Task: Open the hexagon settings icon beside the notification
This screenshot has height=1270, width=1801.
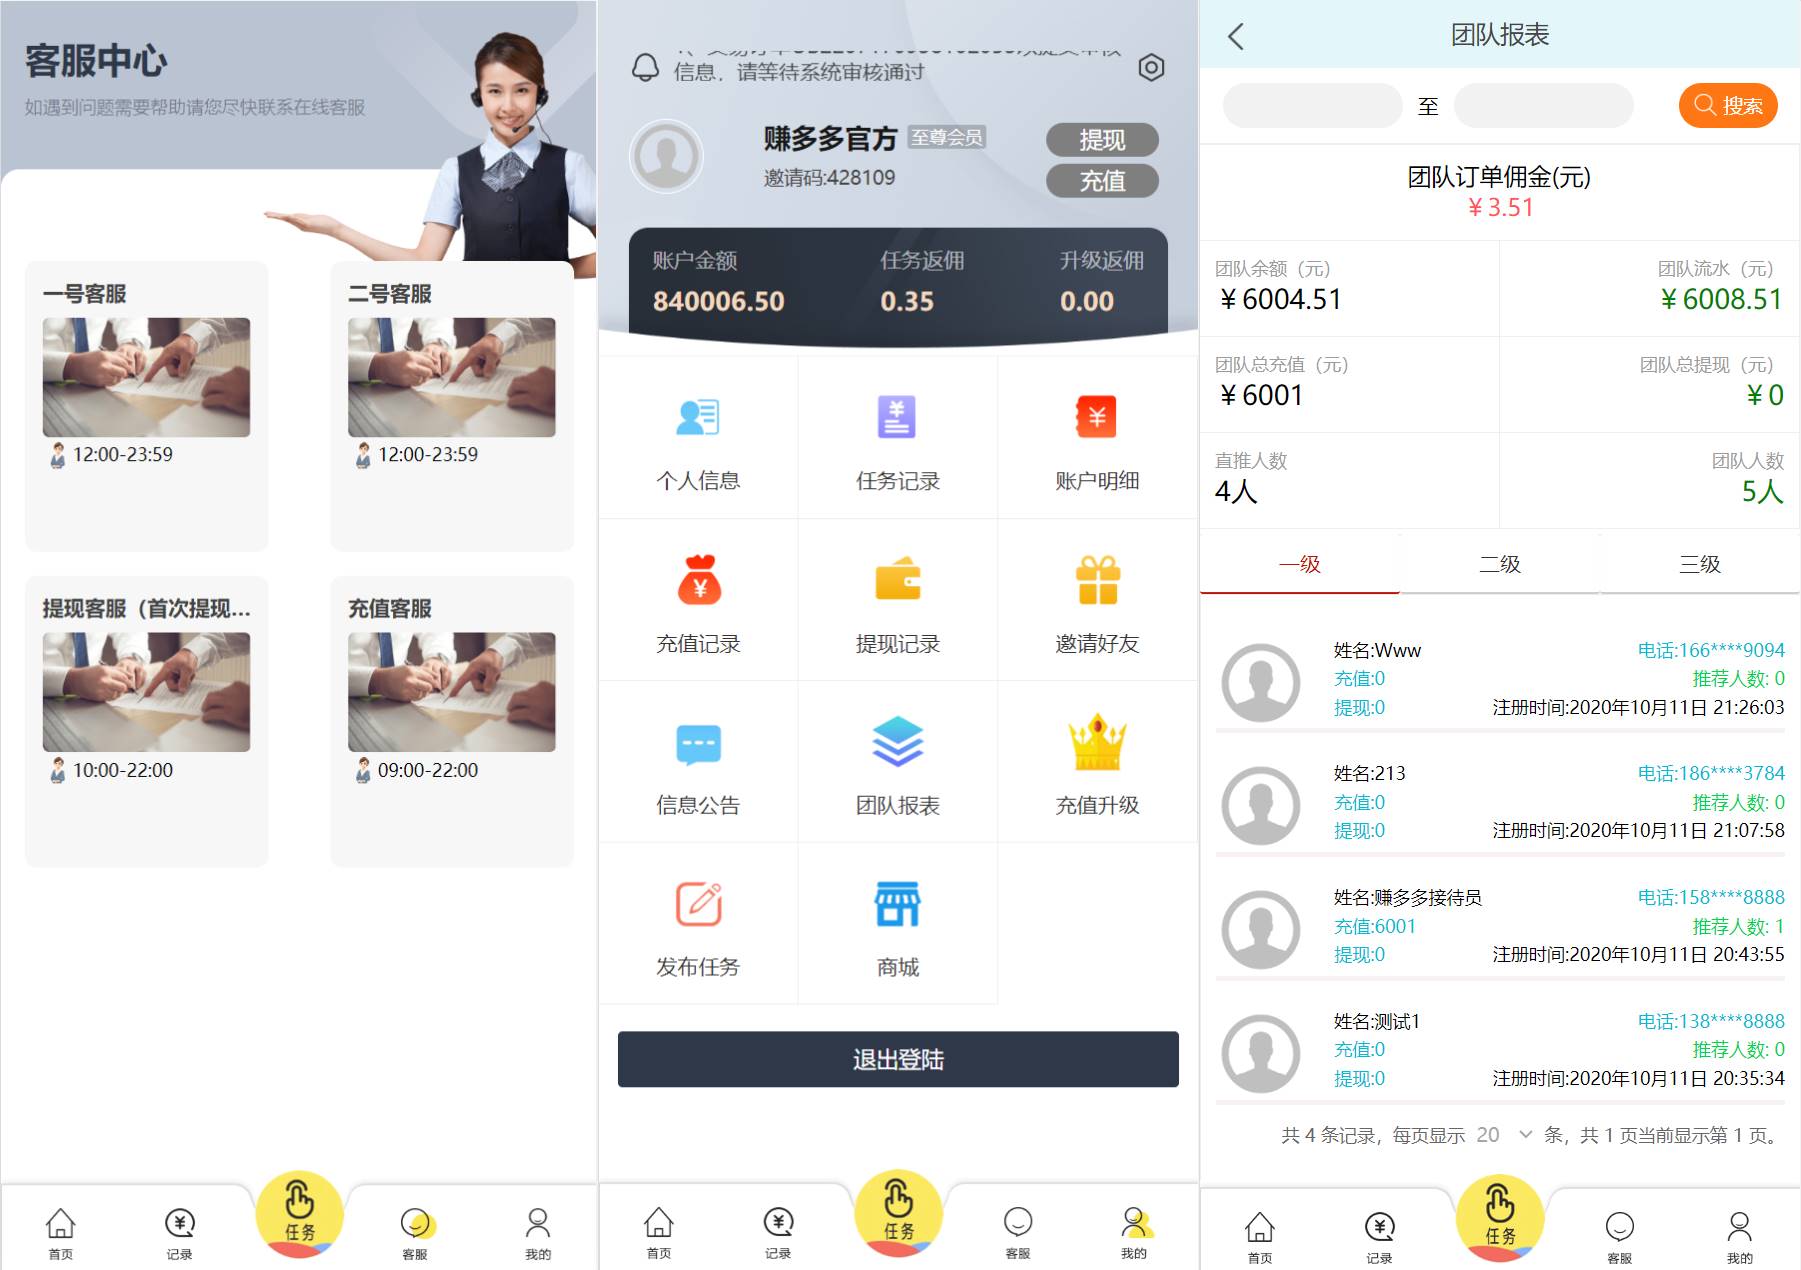Action: point(1151,68)
